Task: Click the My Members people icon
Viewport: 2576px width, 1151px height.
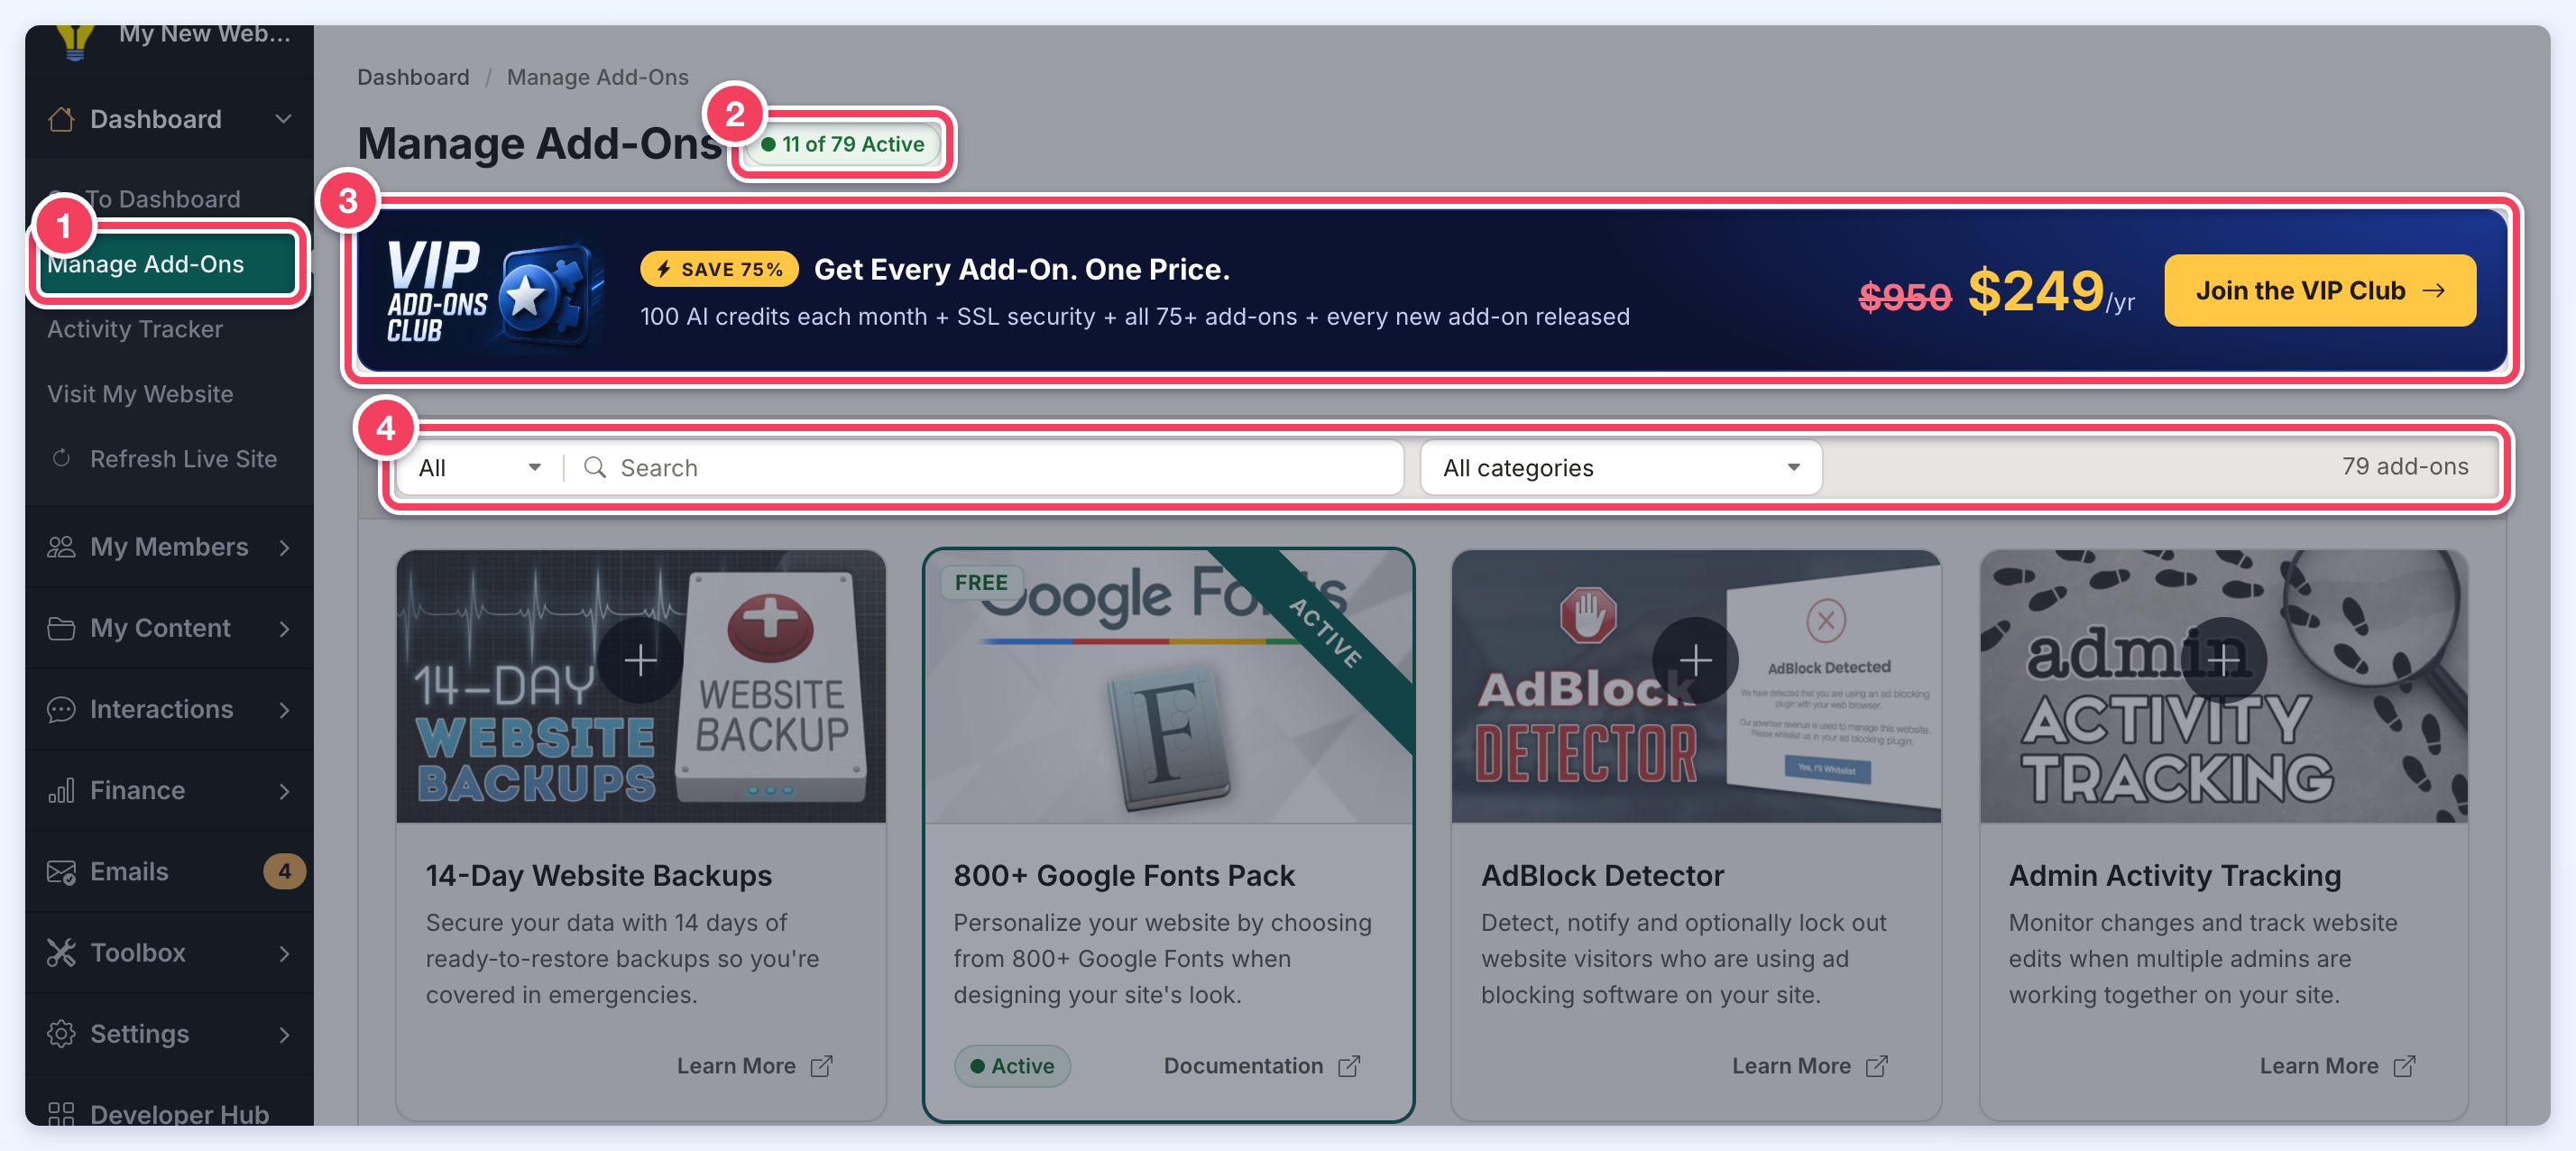Action: pos(61,547)
